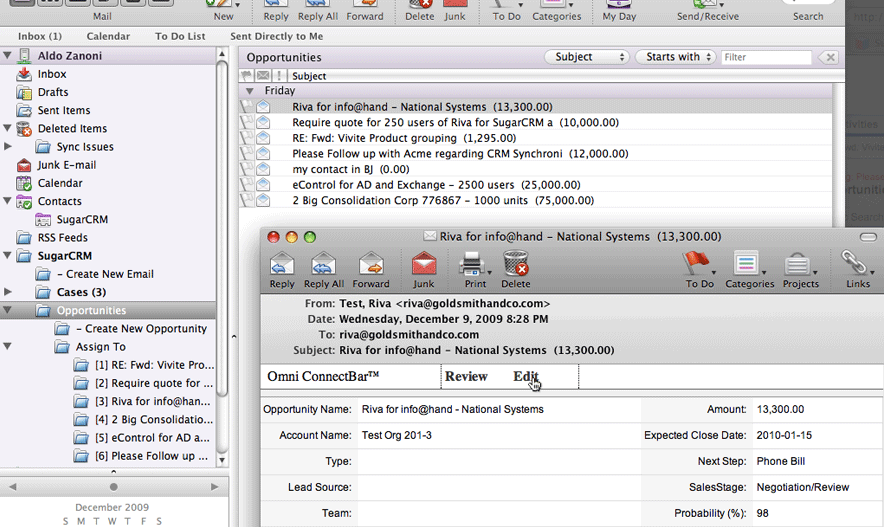Viewport: 884px width, 527px height.
Task: Click the Reply icon in message window
Action: tap(282, 266)
